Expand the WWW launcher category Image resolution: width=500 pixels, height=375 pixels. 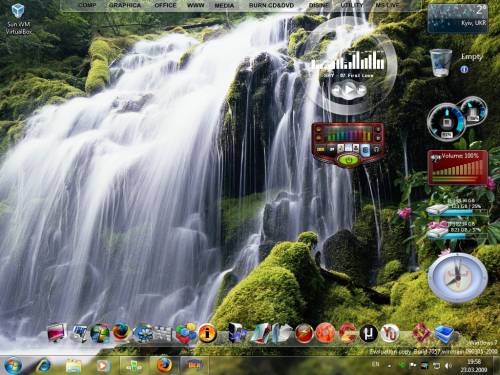click(x=196, y=5)
